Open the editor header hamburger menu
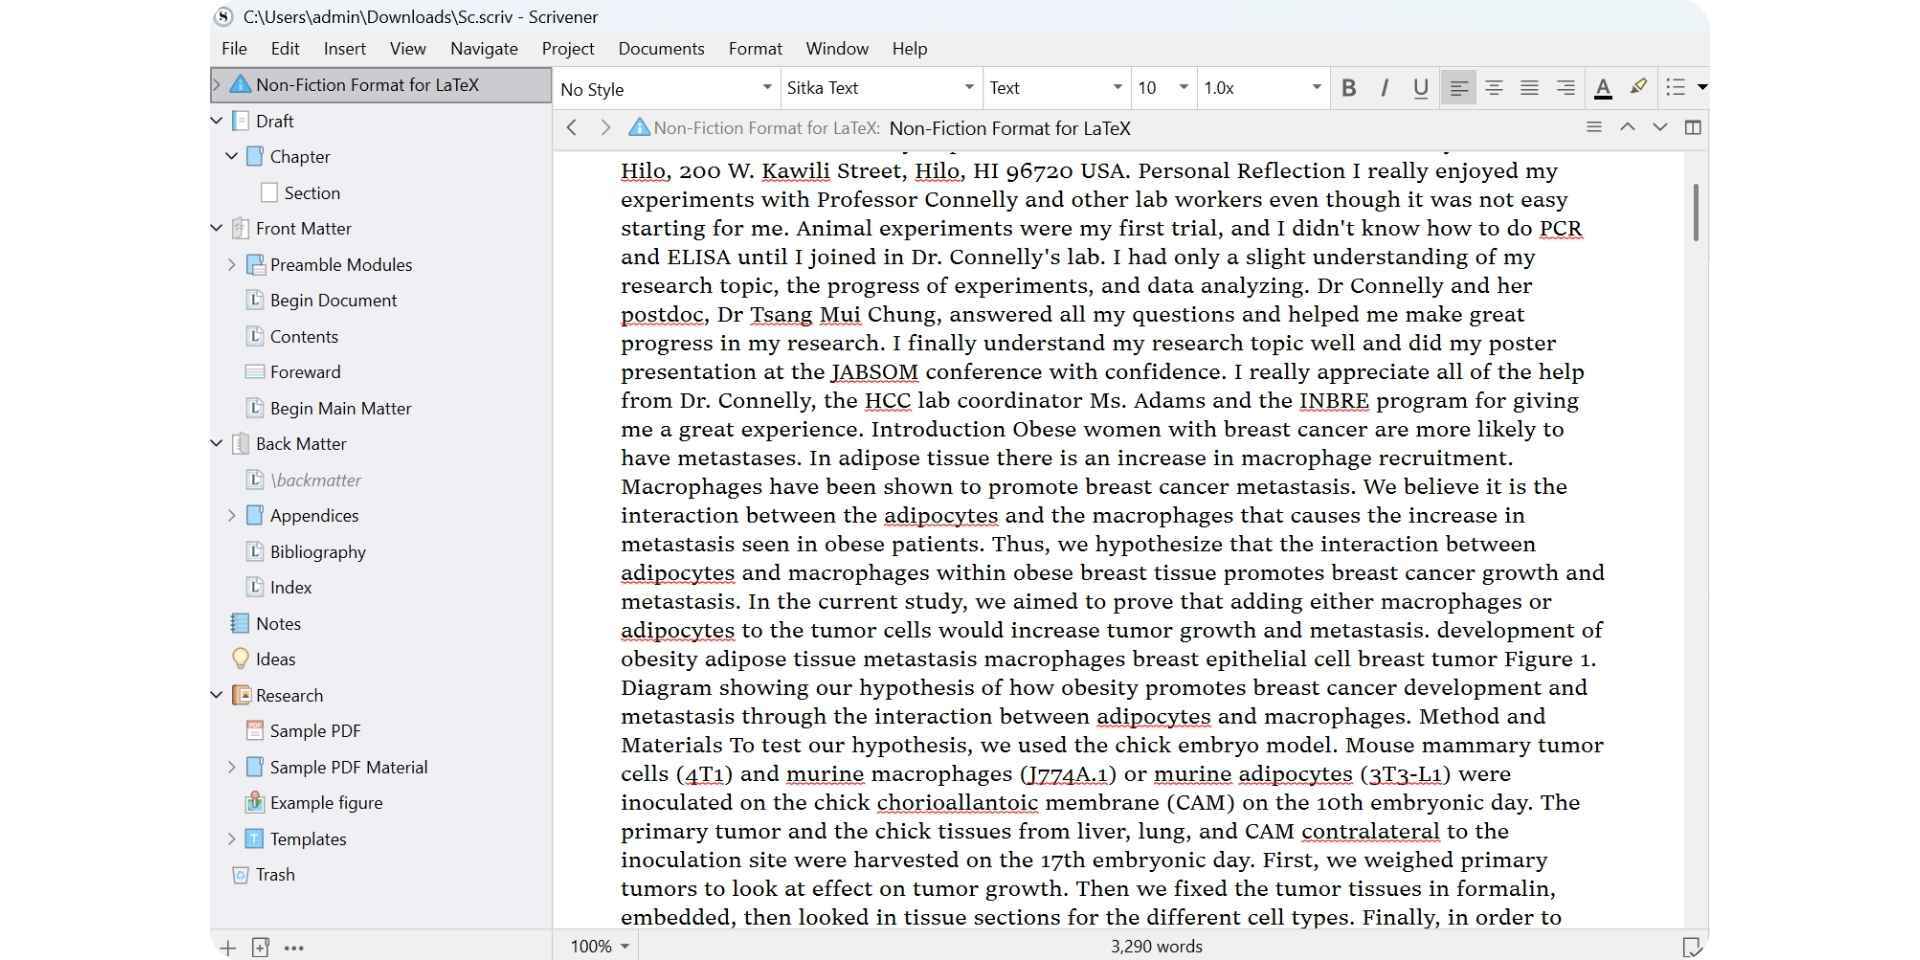This screenshot has height=960, width=1920. coord(1593,128)
